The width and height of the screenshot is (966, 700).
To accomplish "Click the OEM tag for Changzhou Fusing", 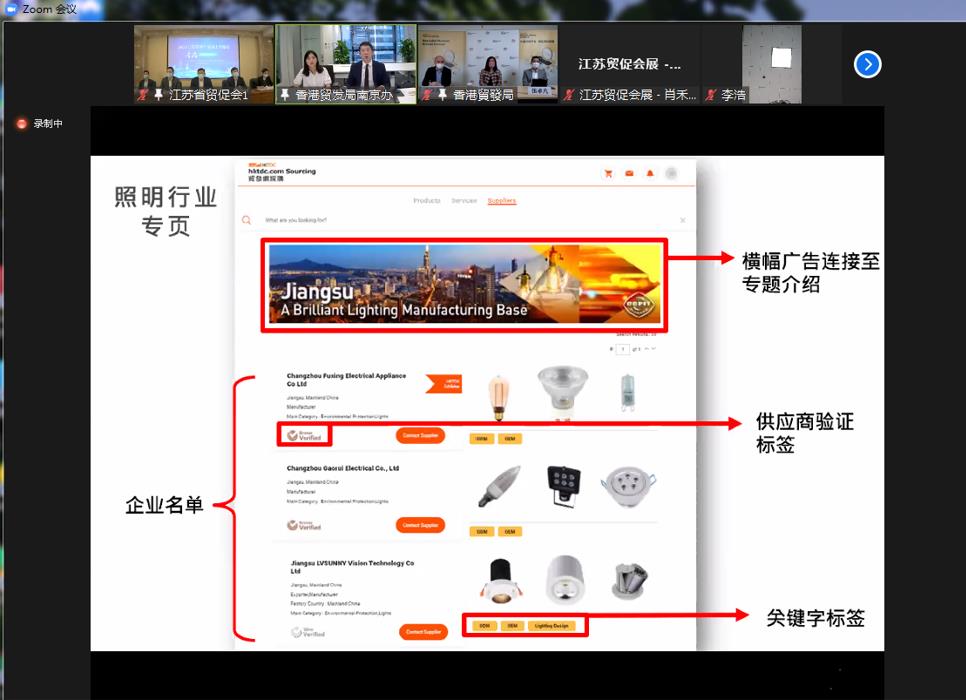I will pos(510,439).
